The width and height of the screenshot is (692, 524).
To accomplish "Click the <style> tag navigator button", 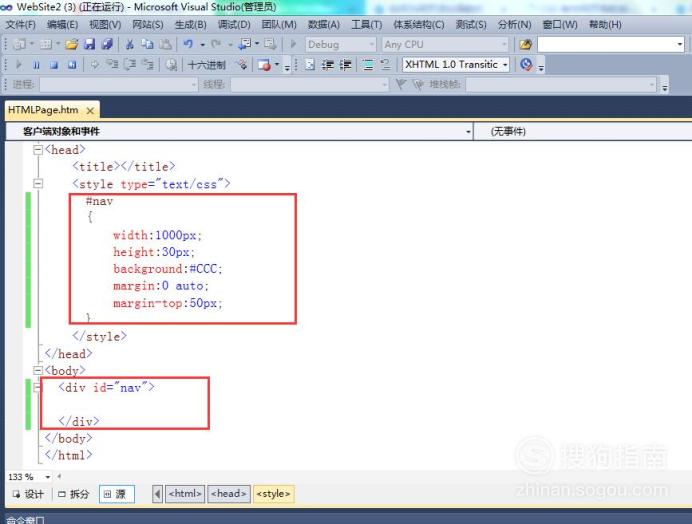I will (x=273, y=494).
